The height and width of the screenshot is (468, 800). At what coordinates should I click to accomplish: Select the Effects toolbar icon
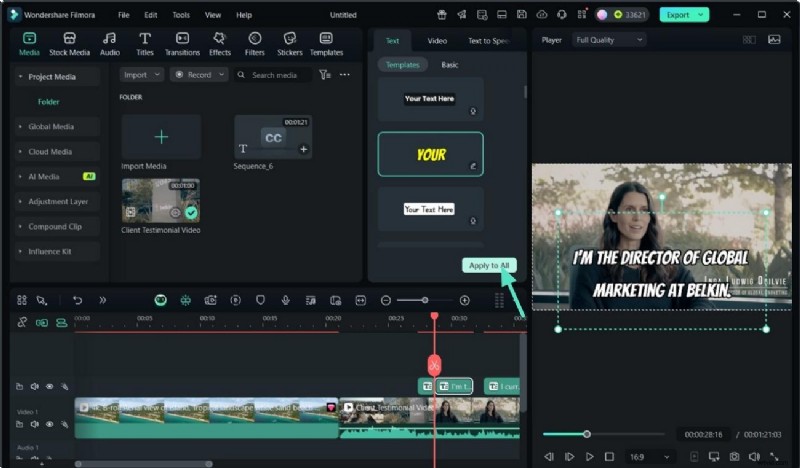[220, 43]
